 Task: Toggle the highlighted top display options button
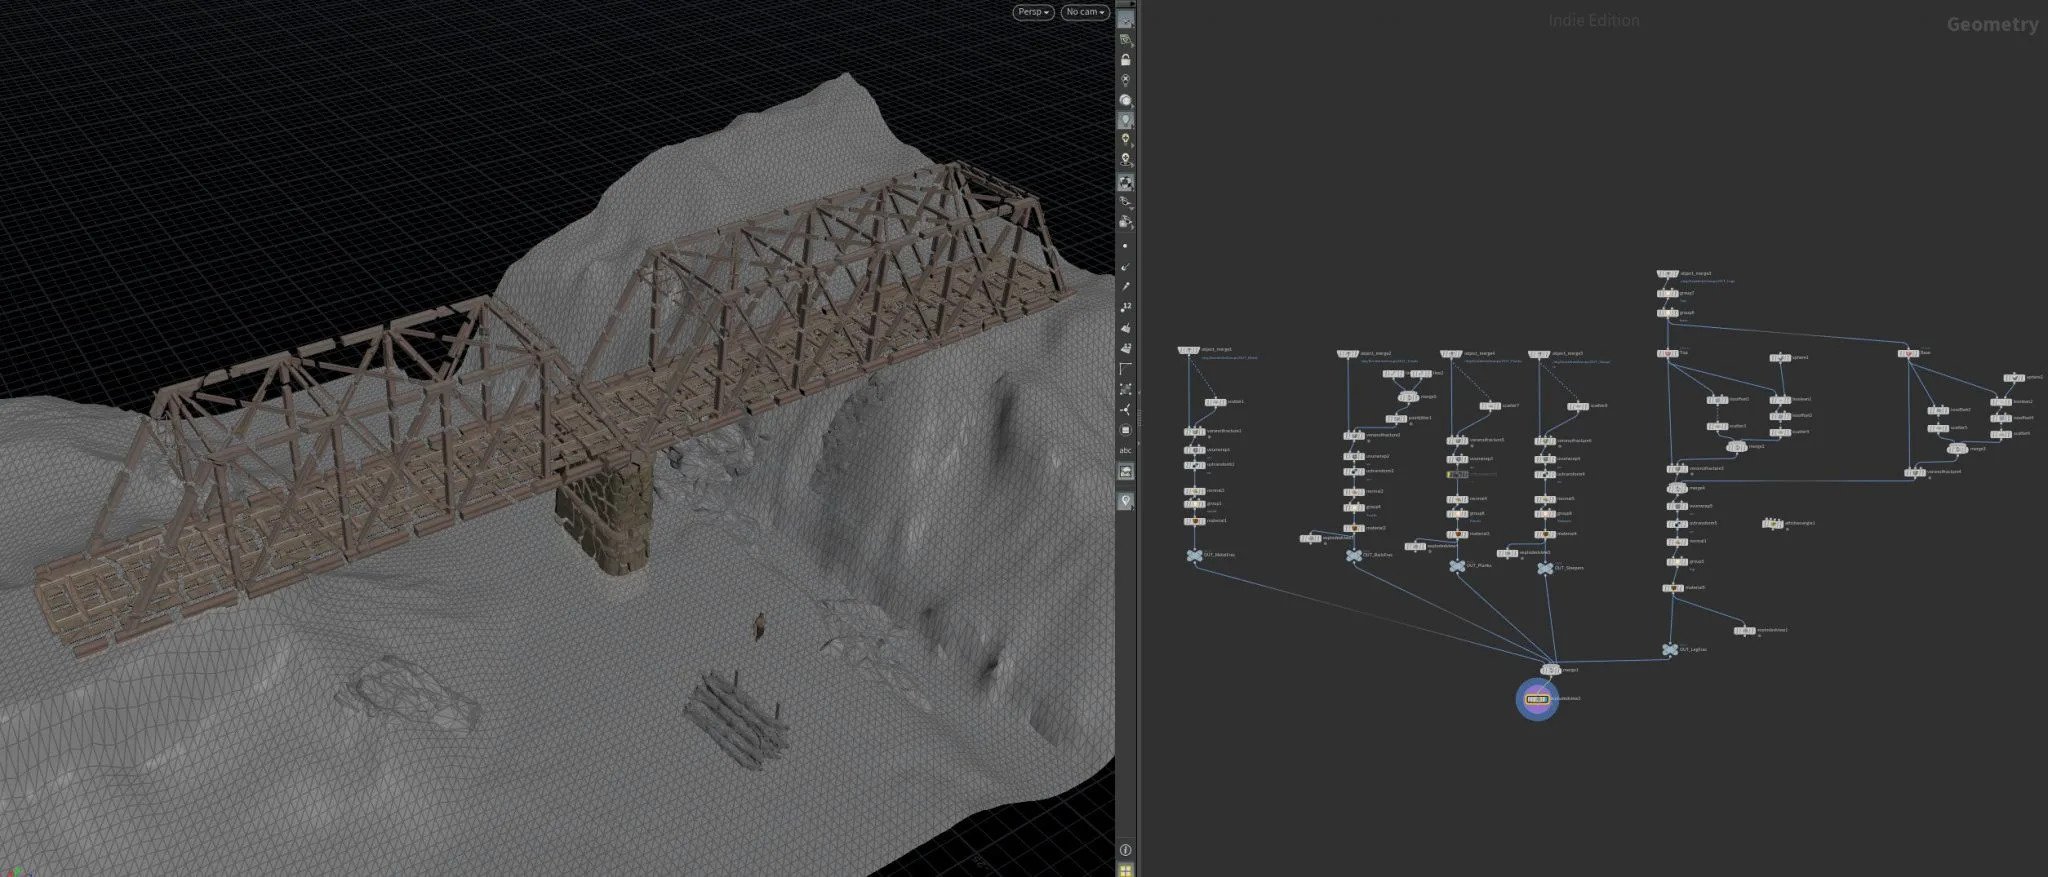click(x=1126, y=19)
